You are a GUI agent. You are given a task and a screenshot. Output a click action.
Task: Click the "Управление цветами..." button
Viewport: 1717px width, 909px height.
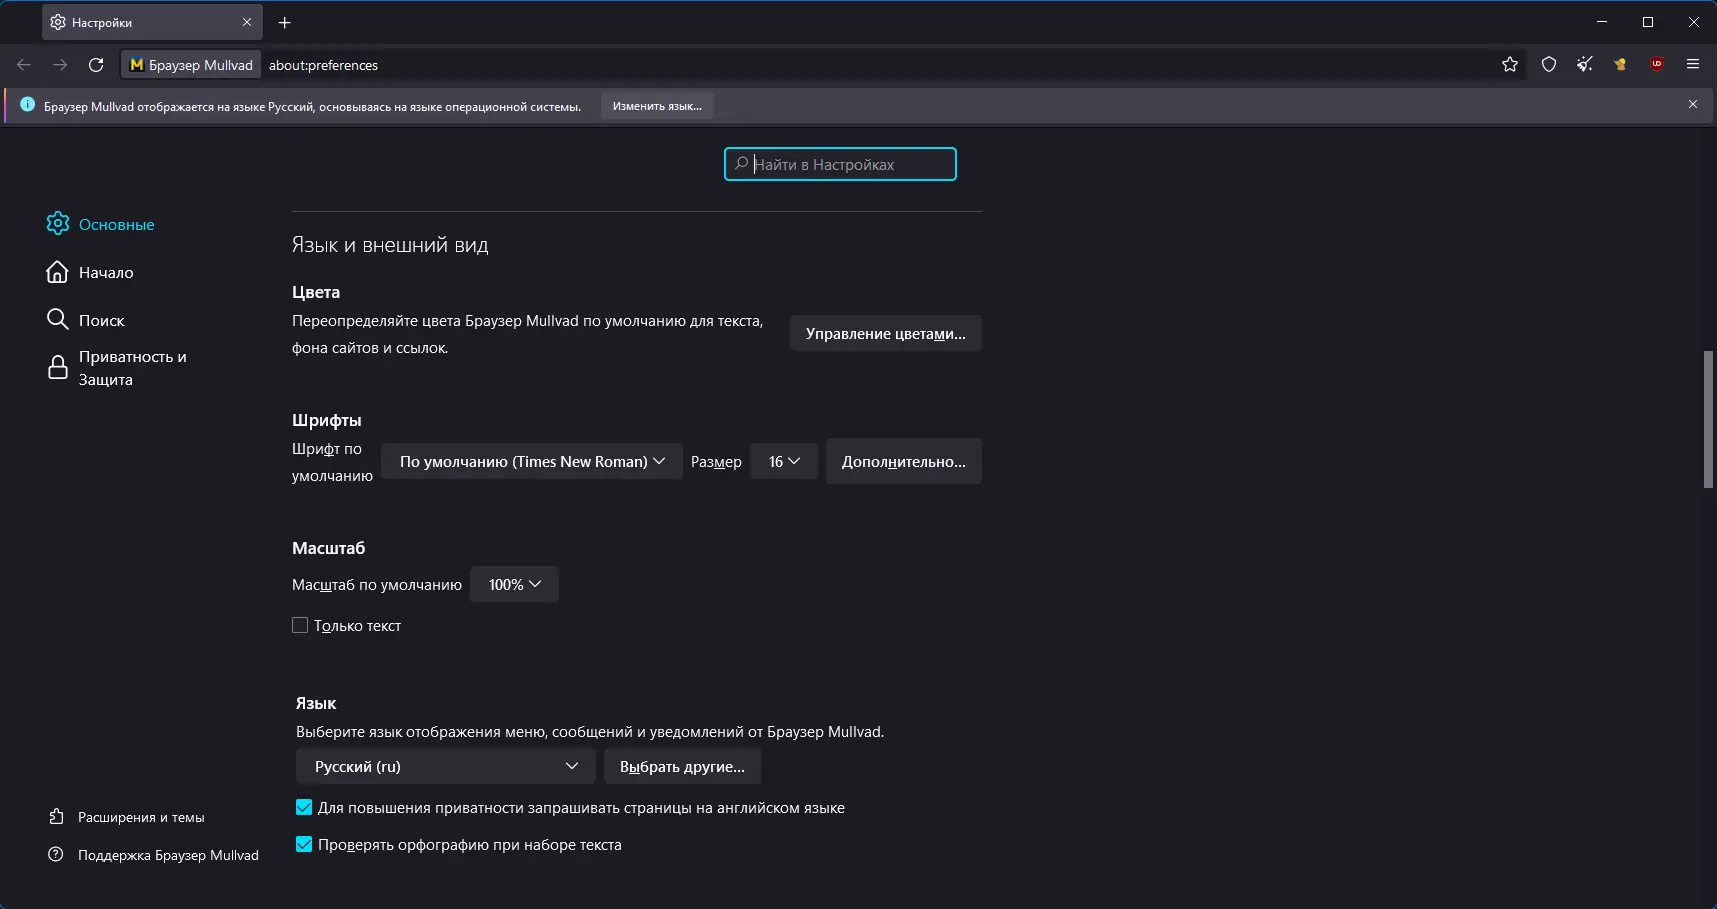click(x=885, y=334)
